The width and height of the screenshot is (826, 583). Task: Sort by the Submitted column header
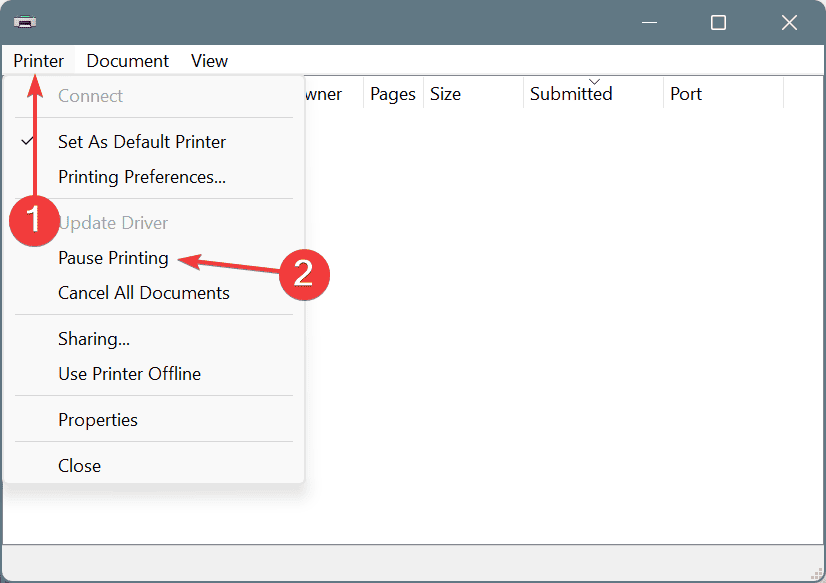point(594,94)
